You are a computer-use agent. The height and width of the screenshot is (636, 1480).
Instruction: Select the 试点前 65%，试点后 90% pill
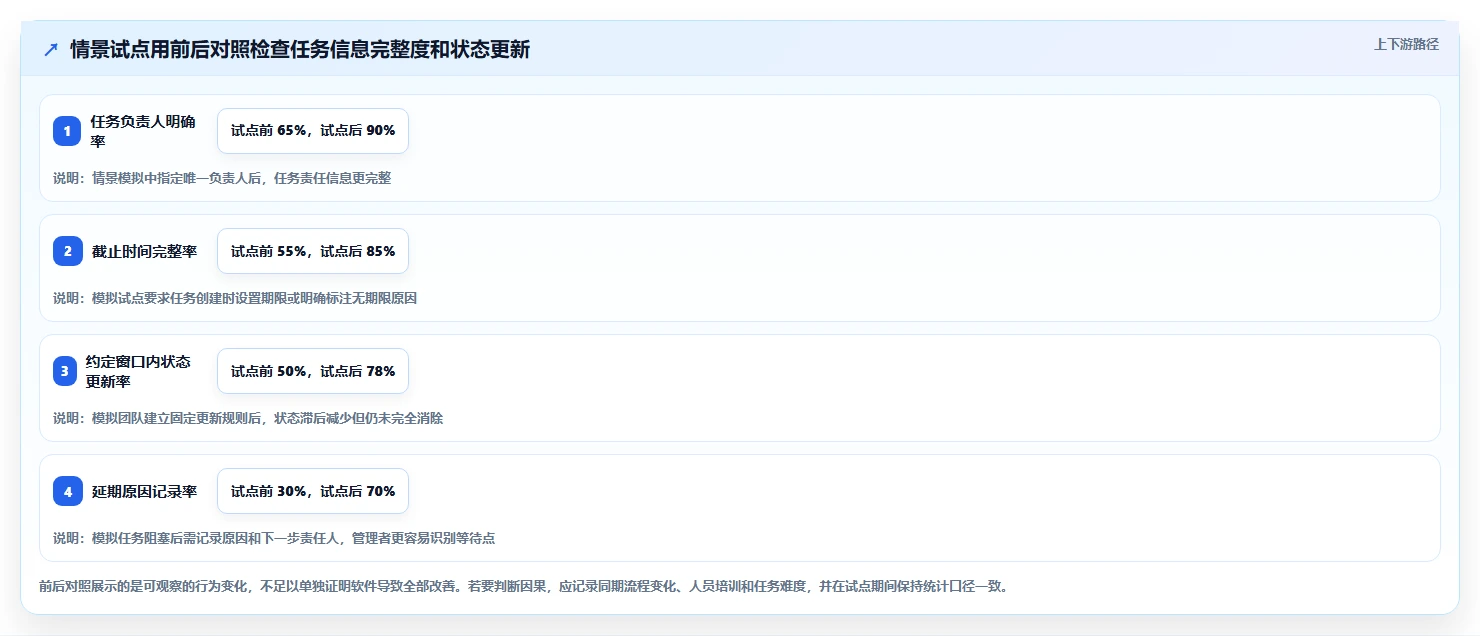pyautogui.click(x=313, y=131)
